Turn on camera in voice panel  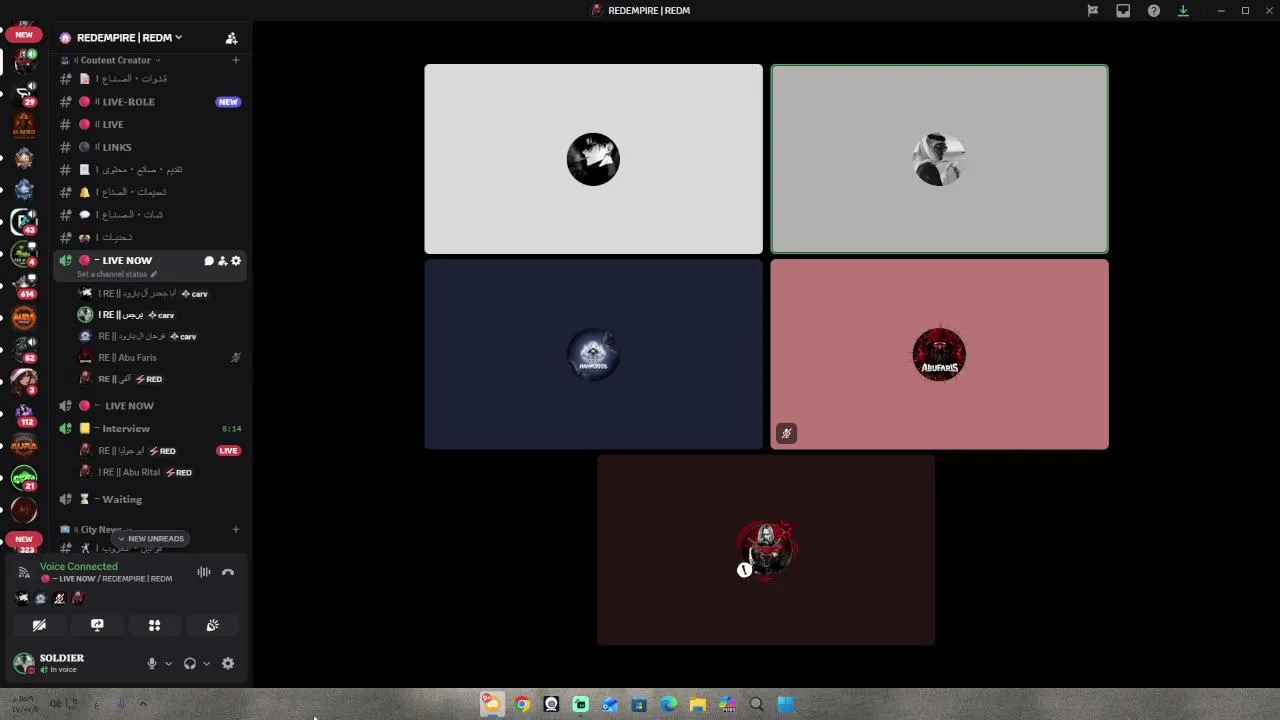point(39,625)
